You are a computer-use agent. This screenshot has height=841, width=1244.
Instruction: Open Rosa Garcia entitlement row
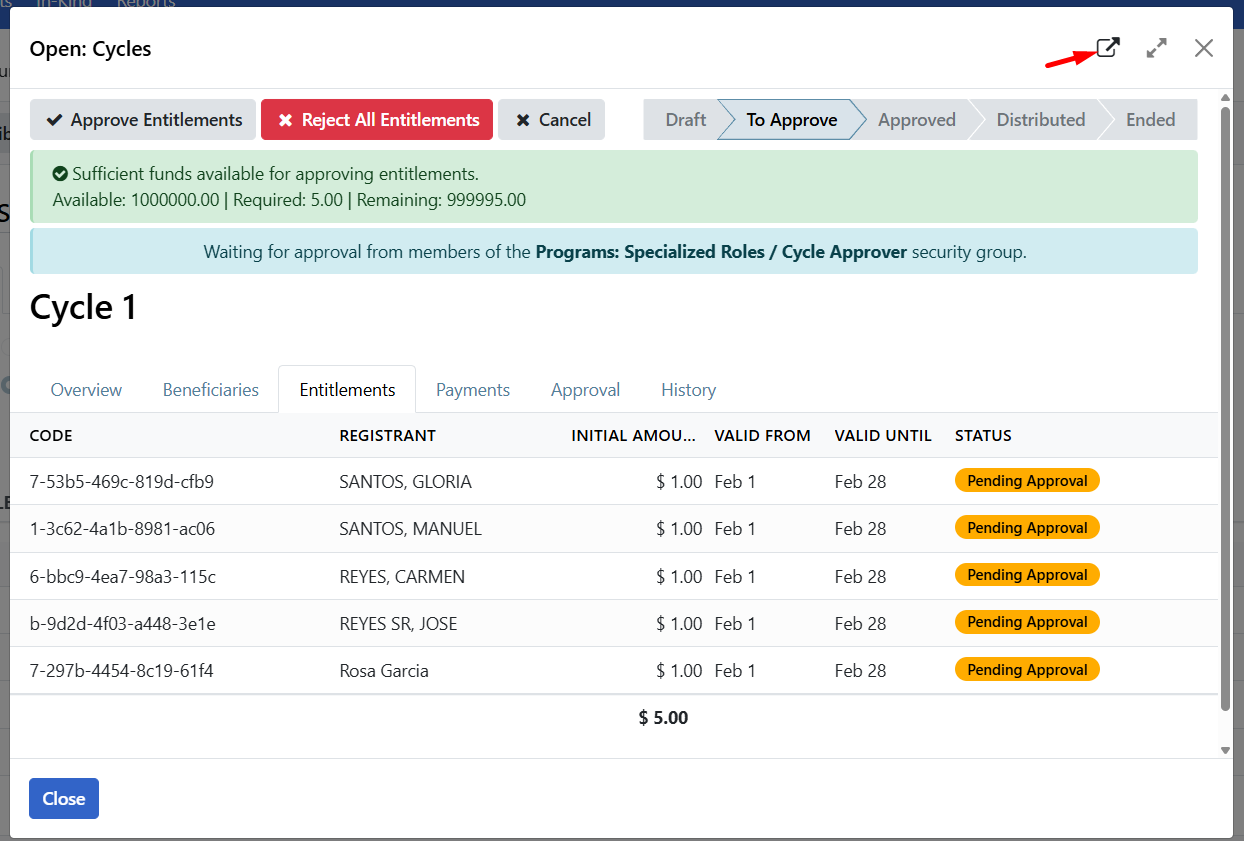(384, 671)
